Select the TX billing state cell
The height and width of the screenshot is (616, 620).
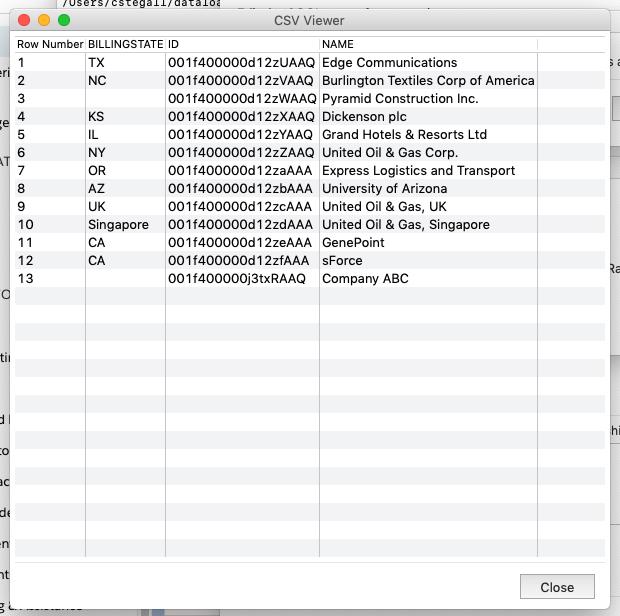(x=125, y=62)
